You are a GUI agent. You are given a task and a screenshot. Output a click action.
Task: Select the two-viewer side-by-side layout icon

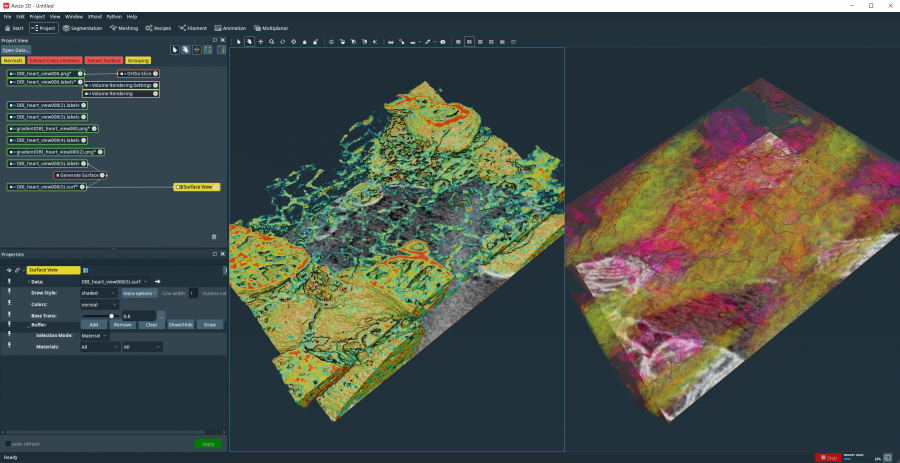coord(469,42)
